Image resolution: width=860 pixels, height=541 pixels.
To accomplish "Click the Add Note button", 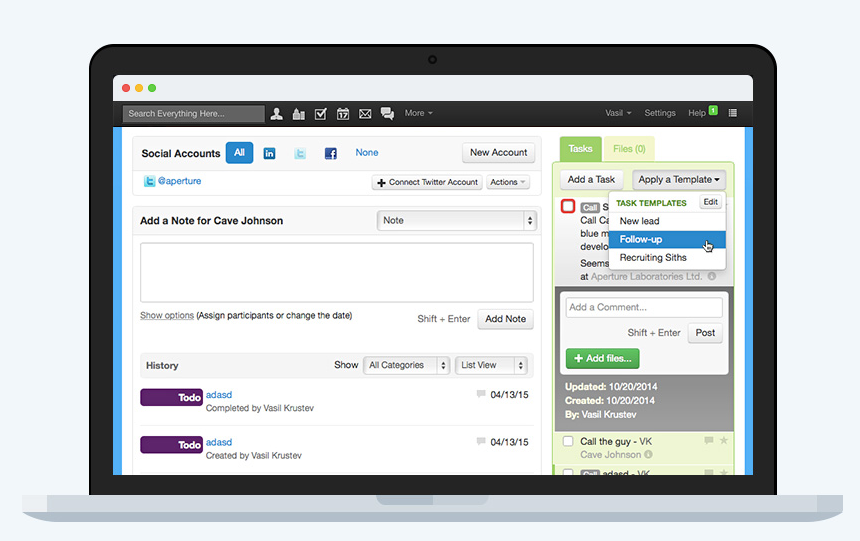I will coord(505,319).
